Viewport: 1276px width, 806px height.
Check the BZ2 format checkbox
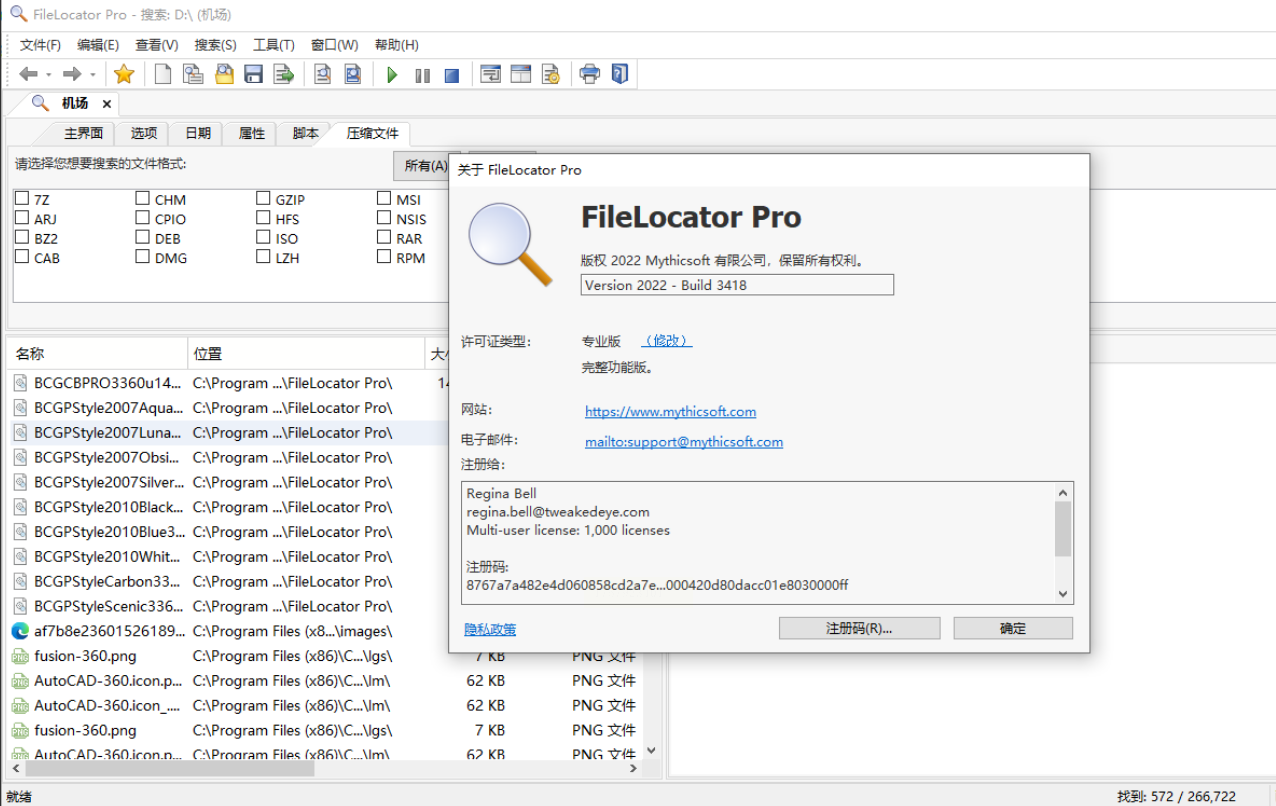[22, 238]
